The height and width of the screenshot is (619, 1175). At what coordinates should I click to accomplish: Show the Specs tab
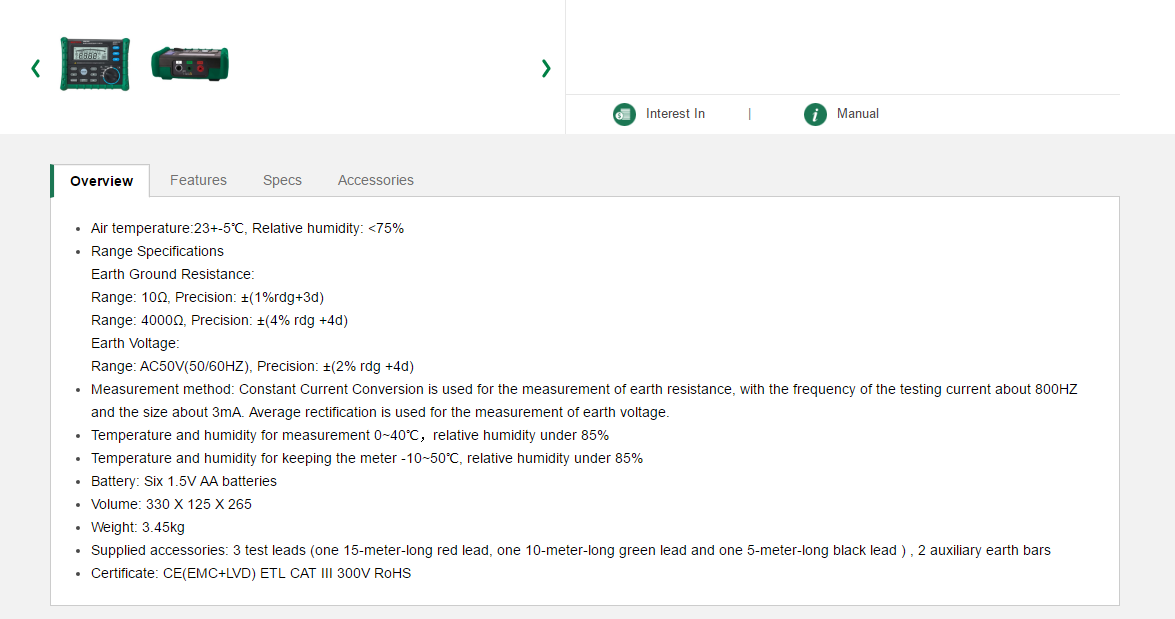(282, 180)
